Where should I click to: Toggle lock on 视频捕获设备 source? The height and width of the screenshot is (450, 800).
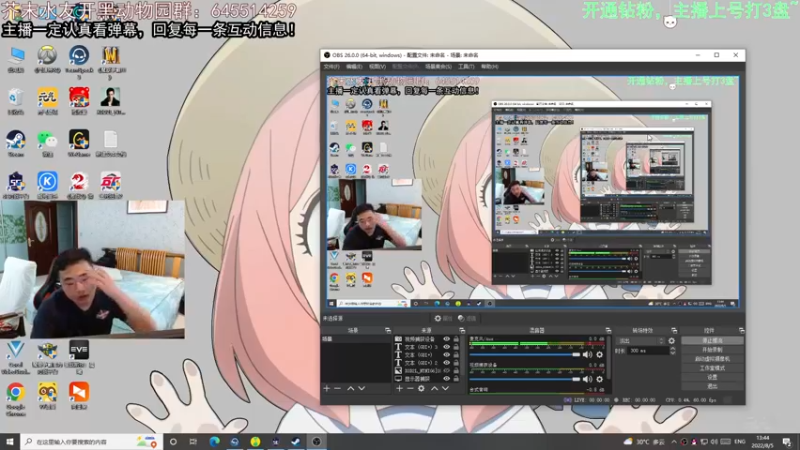coord(456,339)
